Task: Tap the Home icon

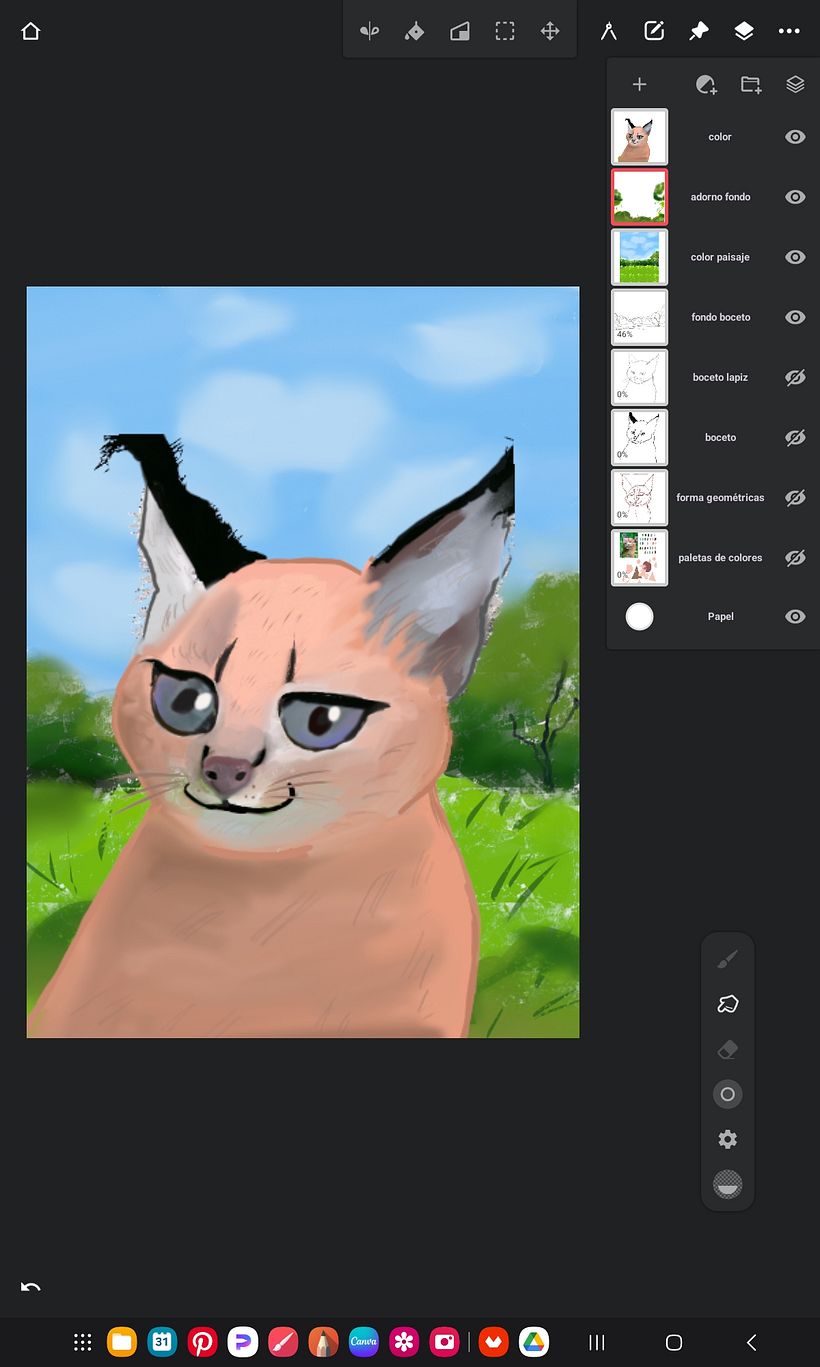Action: point(30,31)
